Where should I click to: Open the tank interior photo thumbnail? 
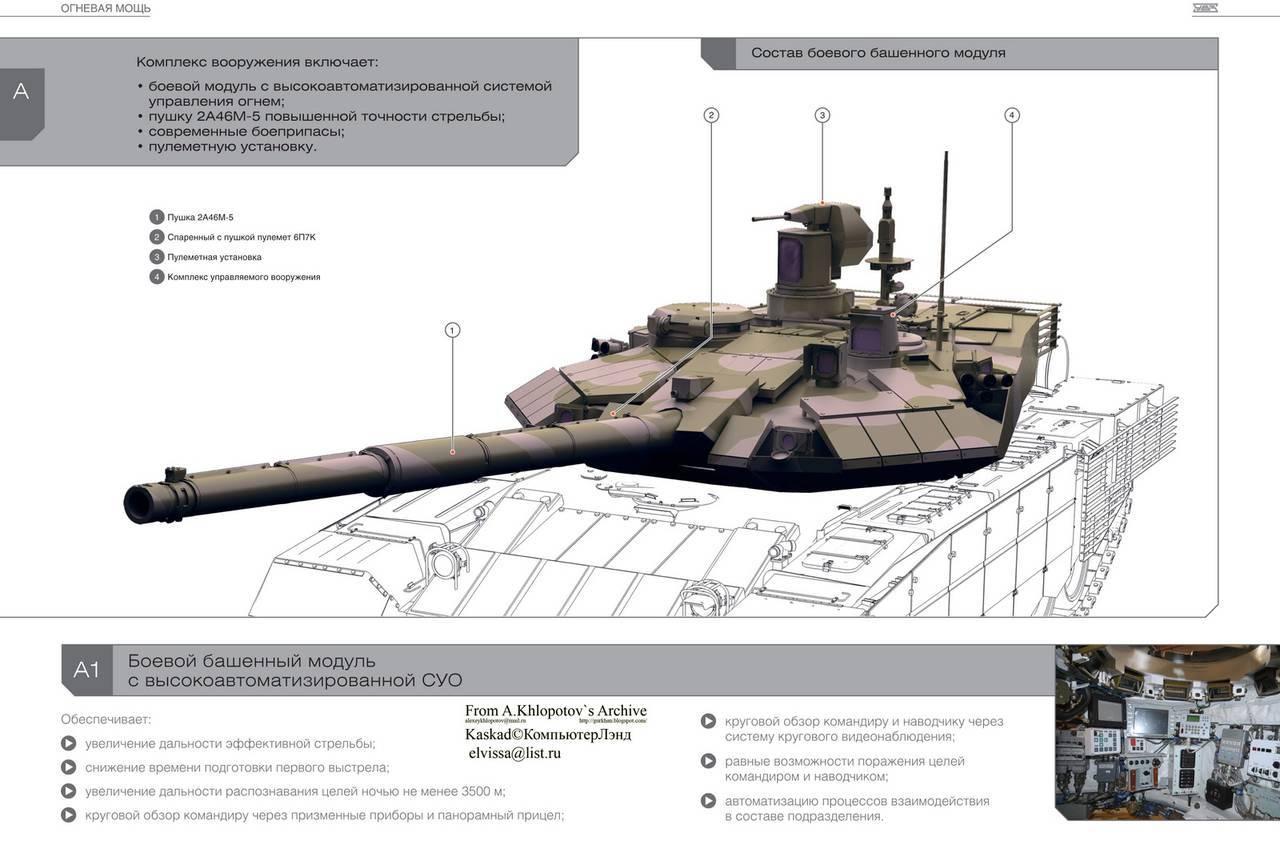pyautogui.click(x=1168, y=732)
